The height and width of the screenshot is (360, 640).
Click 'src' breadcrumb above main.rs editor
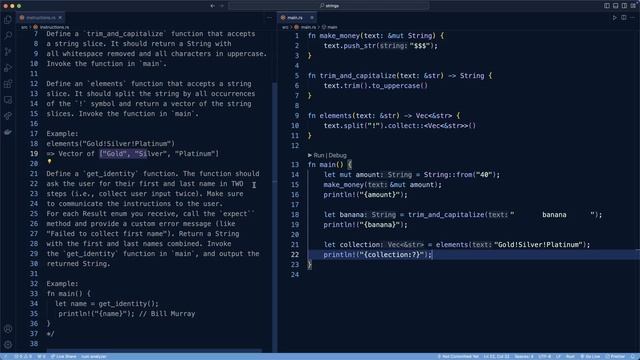click(x=285, y=27)
